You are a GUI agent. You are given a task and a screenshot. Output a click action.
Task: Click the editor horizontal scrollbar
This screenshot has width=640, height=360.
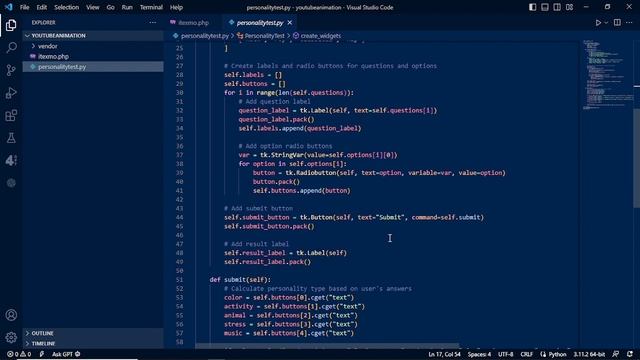click(327, 346)
